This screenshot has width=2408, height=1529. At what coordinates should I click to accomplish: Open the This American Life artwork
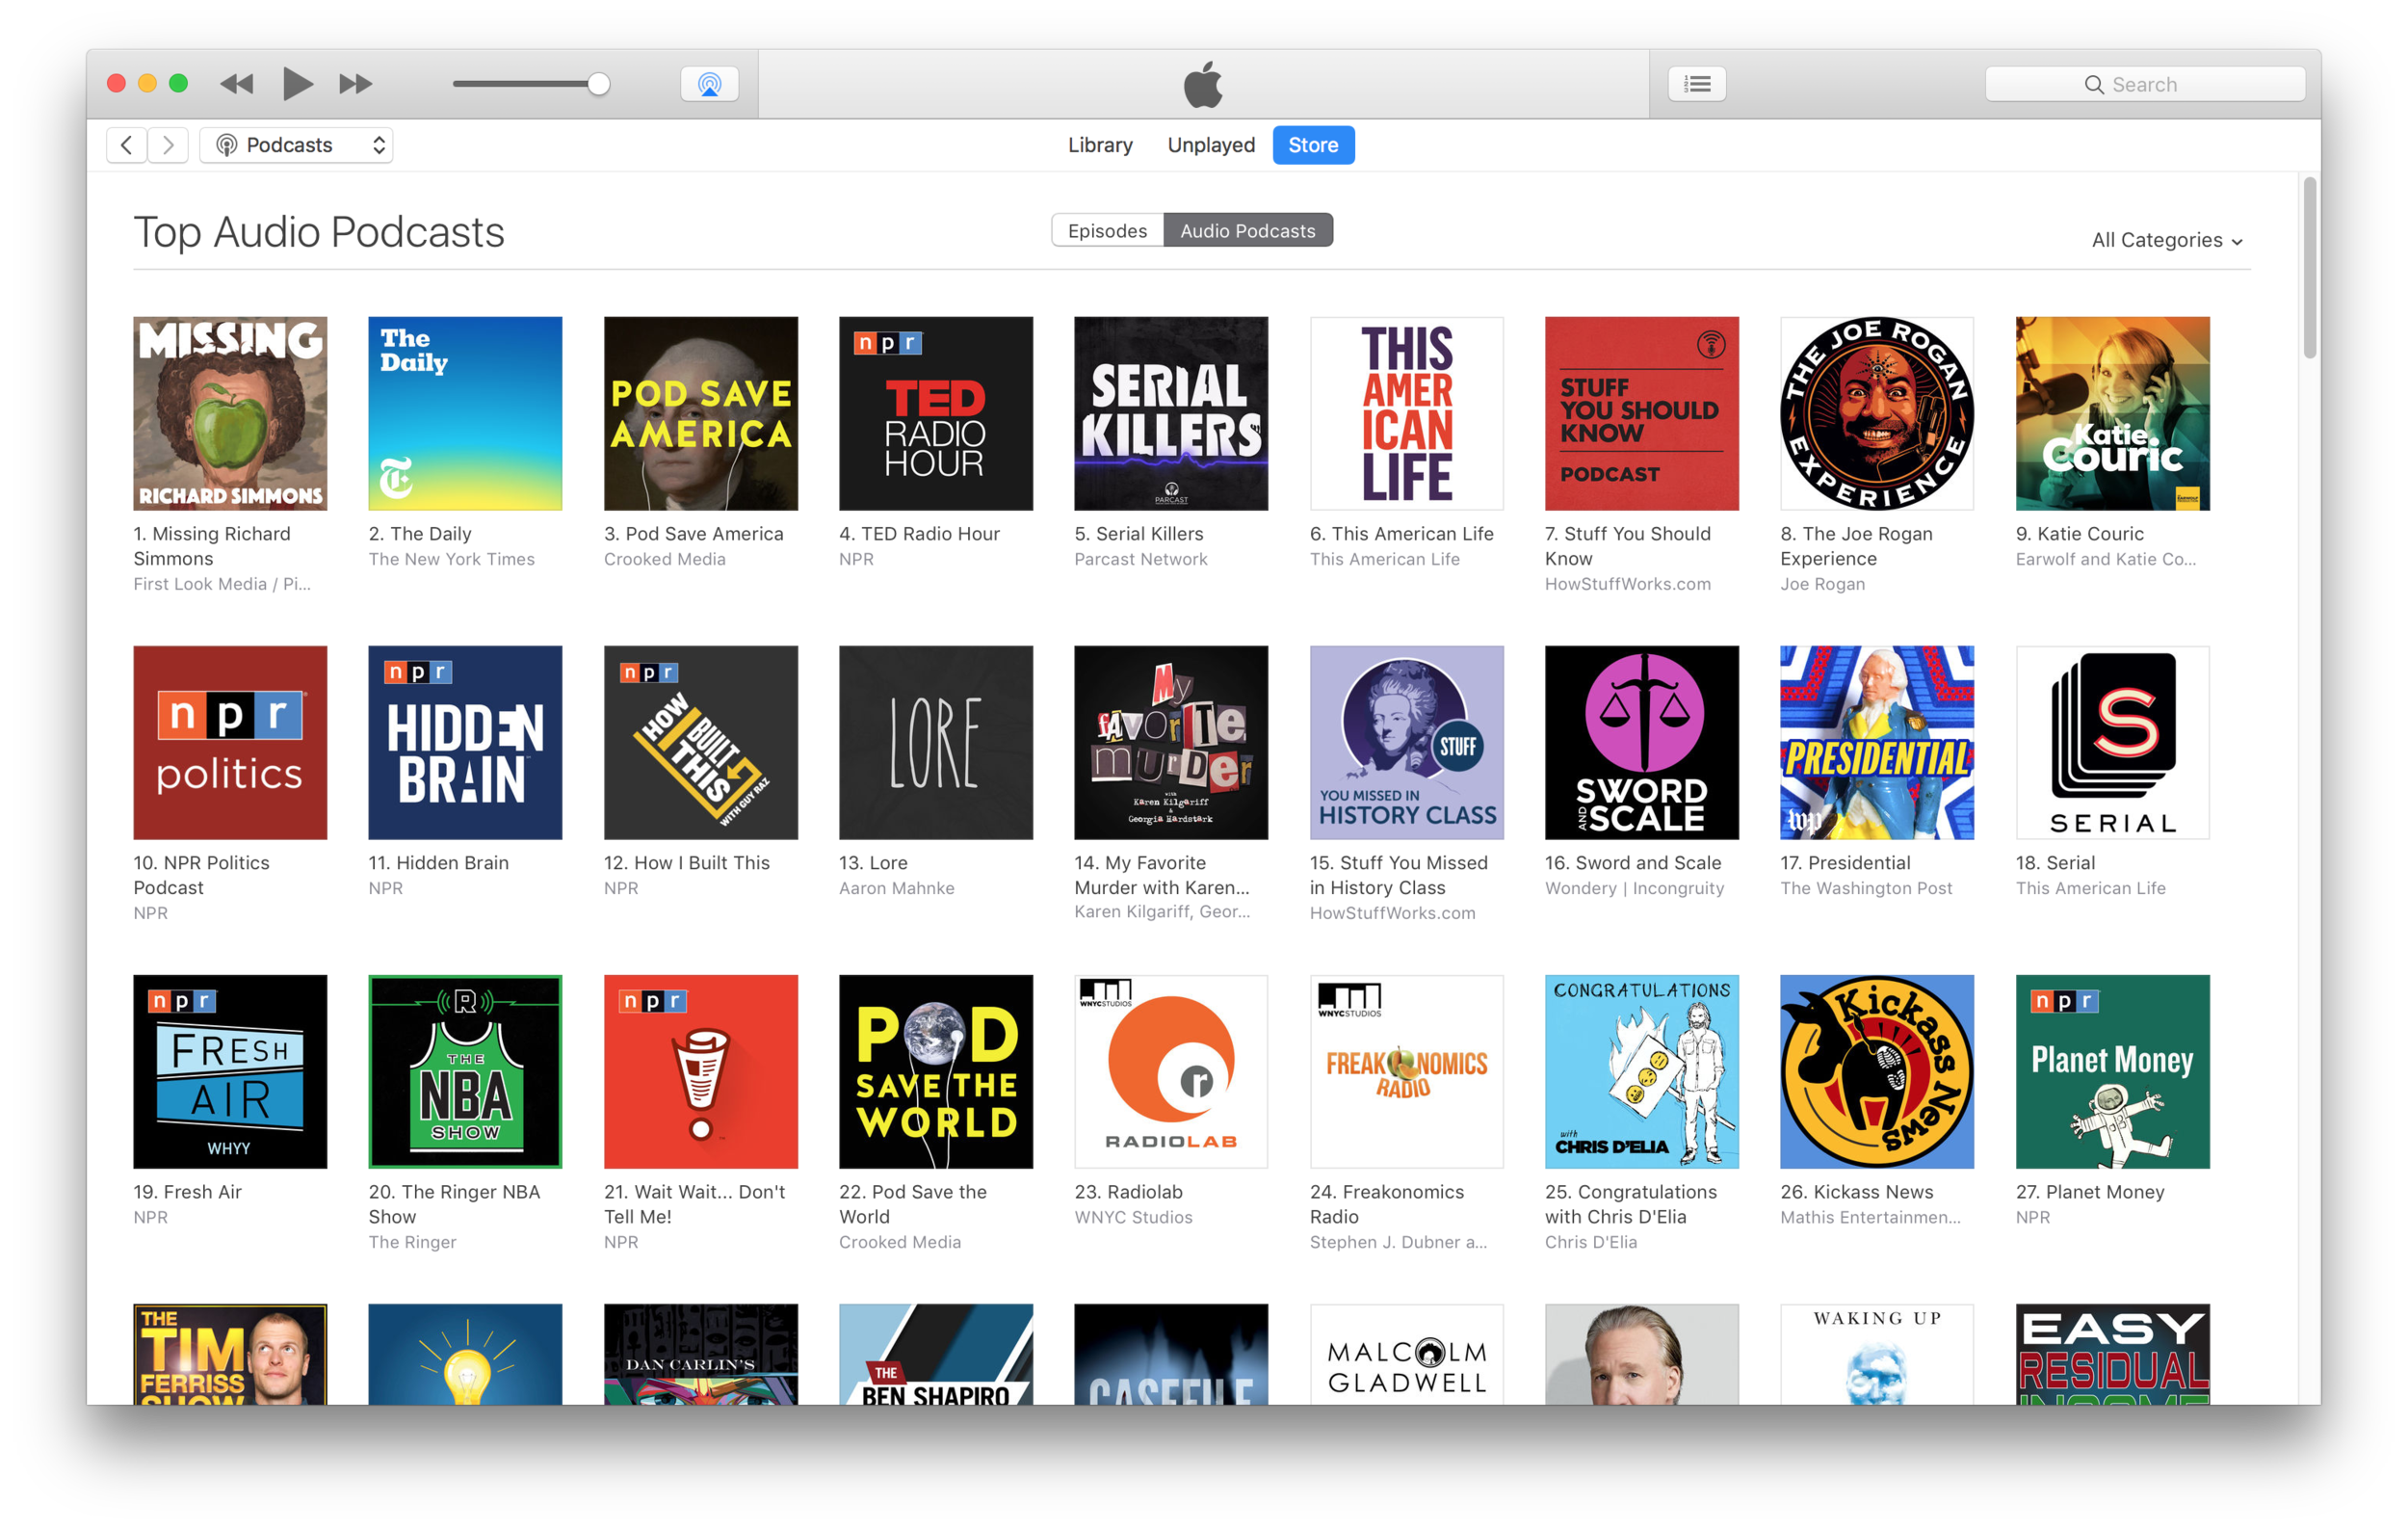(1407, 414)
